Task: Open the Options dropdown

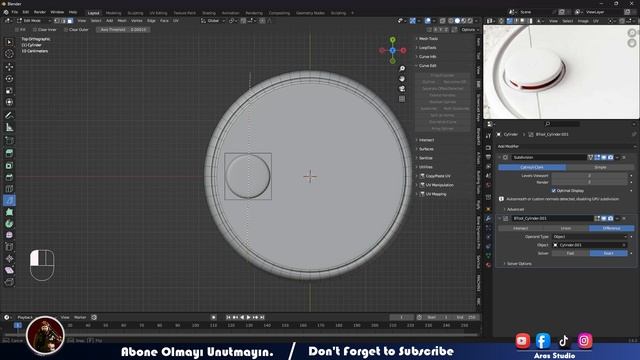Action: (470, 30)
